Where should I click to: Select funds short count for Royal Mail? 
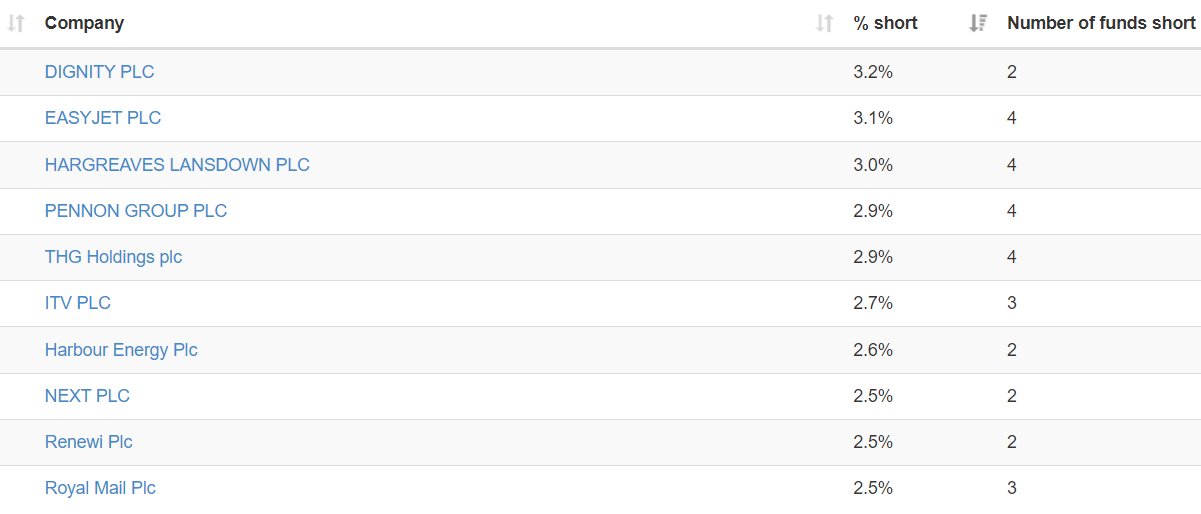pyautogui.click(x=1012, y=488)
